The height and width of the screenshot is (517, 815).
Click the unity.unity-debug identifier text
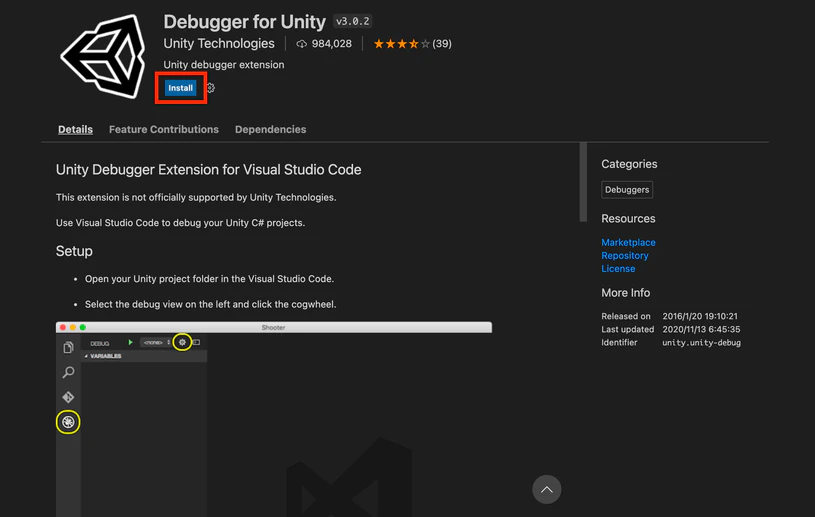pos(701,342)
